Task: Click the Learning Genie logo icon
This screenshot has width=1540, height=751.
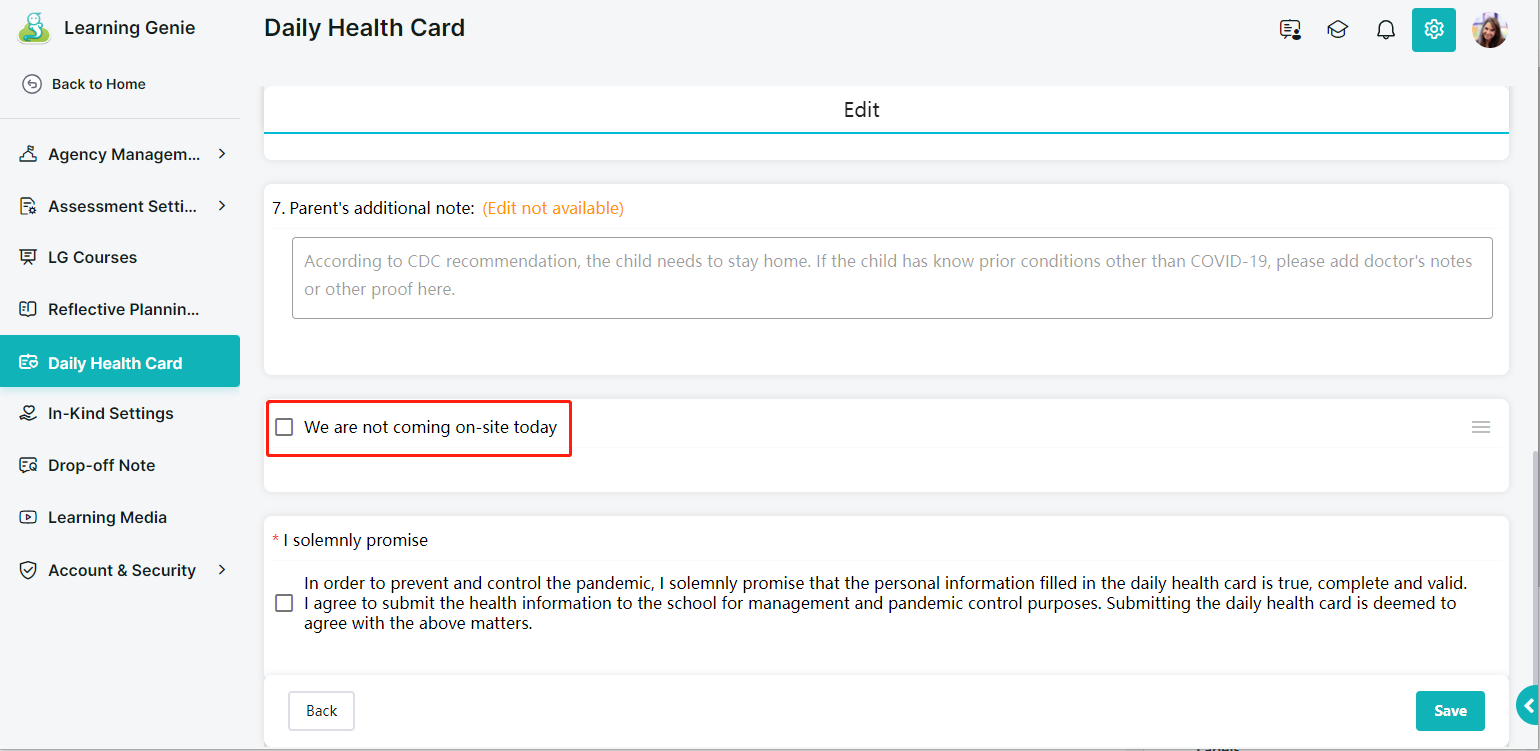Action: point(34,28)
